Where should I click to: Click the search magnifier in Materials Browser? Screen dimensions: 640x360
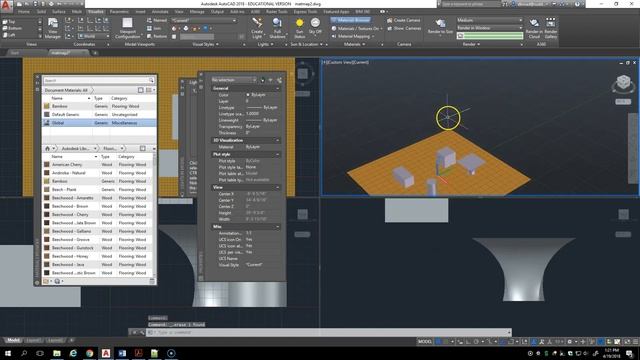(151, 80)
